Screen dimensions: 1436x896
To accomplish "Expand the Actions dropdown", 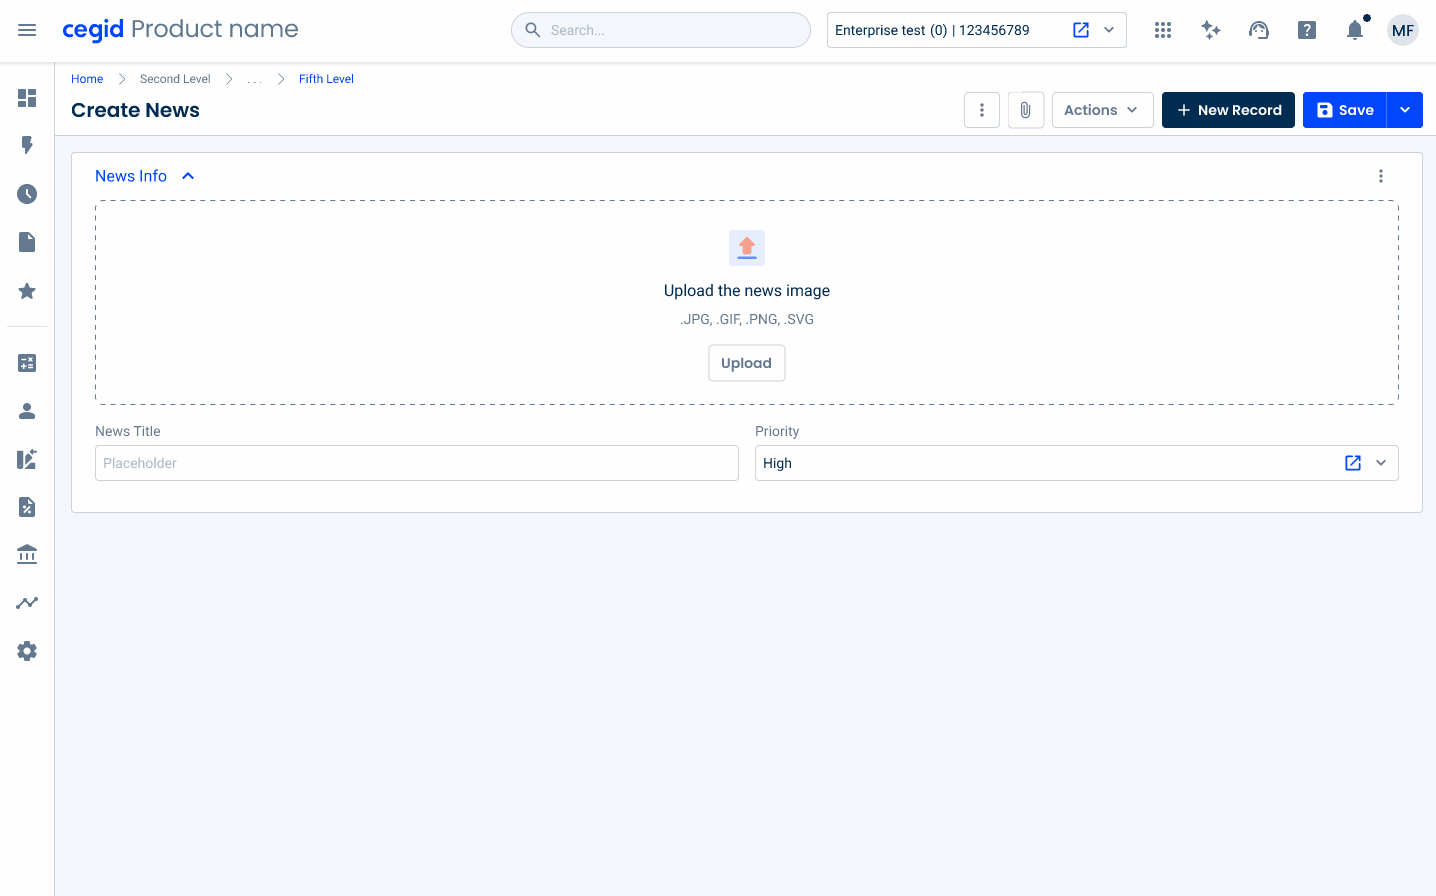I will click(1102, 110).
